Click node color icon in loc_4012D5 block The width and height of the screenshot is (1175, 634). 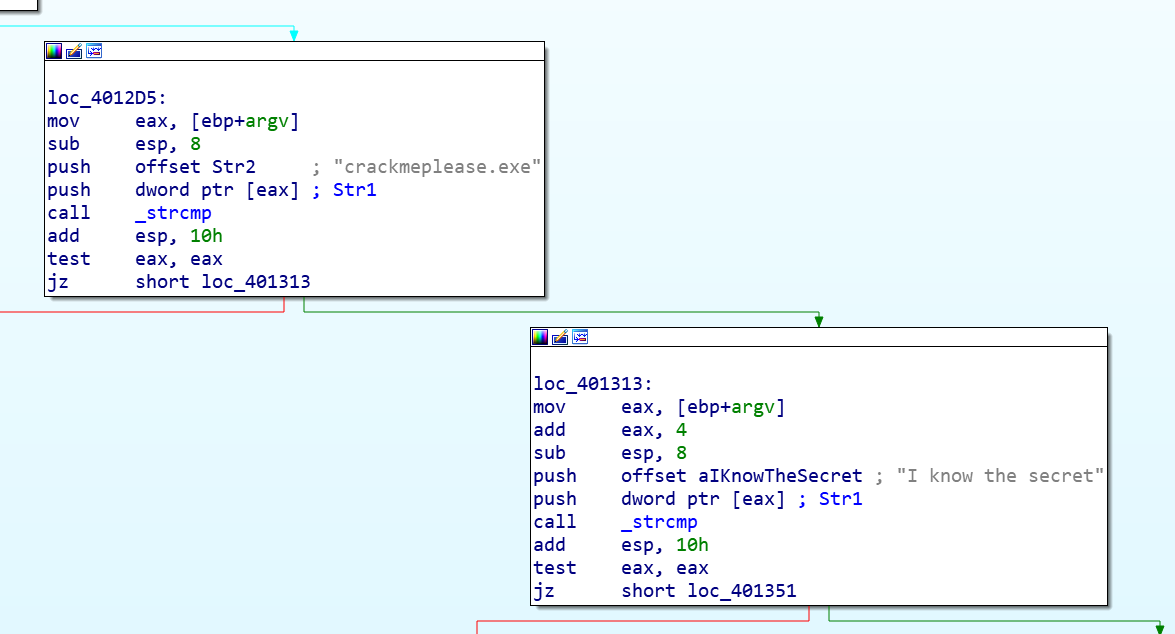[54, 51]
